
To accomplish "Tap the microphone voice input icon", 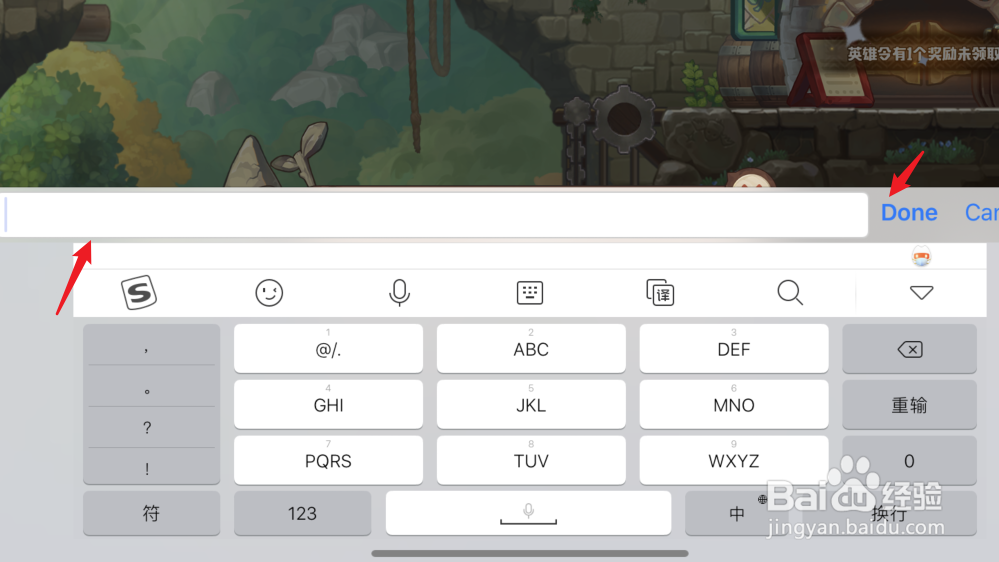I will tap(399, 292).
